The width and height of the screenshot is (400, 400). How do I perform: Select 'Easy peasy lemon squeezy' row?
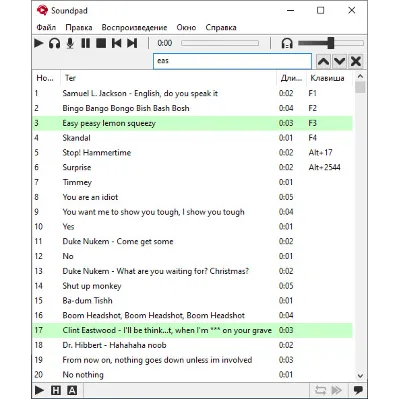coord(192,123)
